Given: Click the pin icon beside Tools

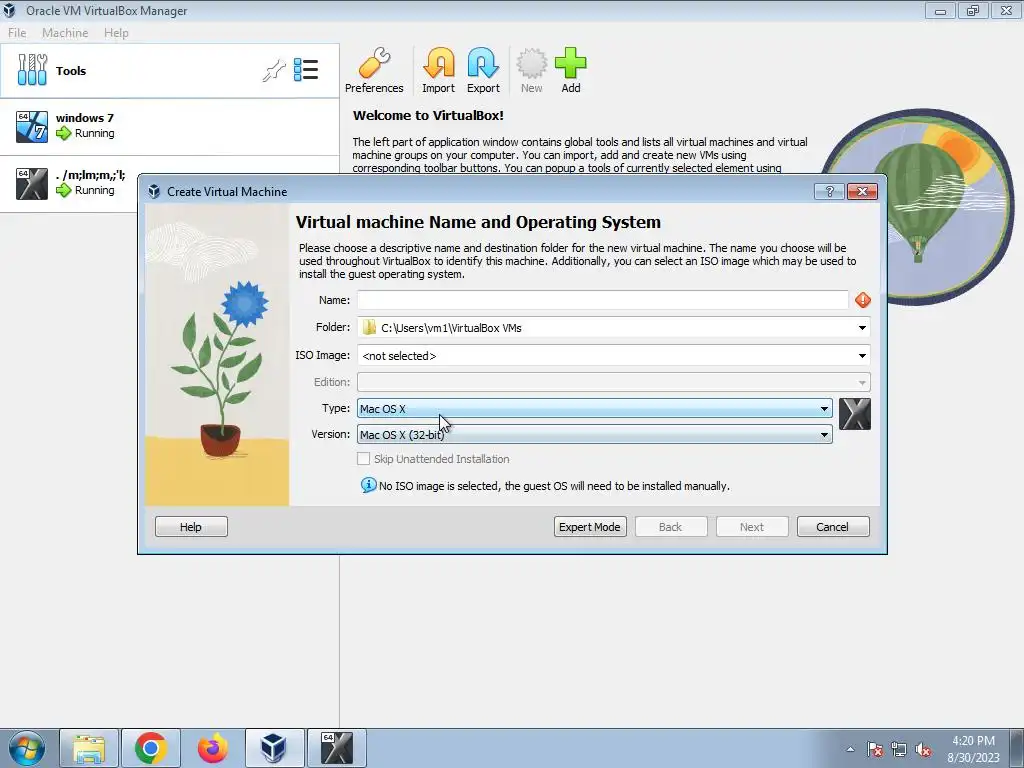Looking at the screenshot, I should [x=274, y=70].
